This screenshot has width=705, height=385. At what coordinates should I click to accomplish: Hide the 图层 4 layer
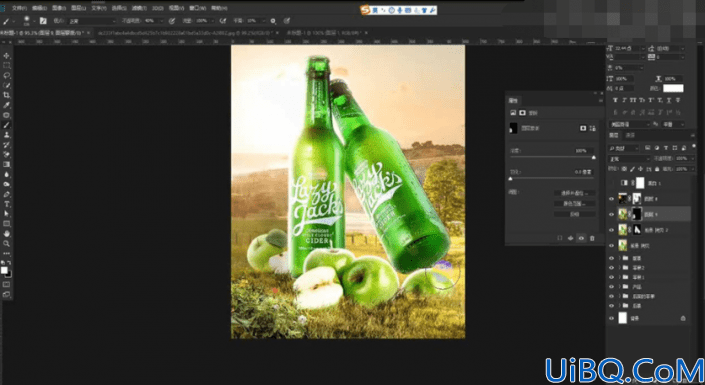pos(611,198)
